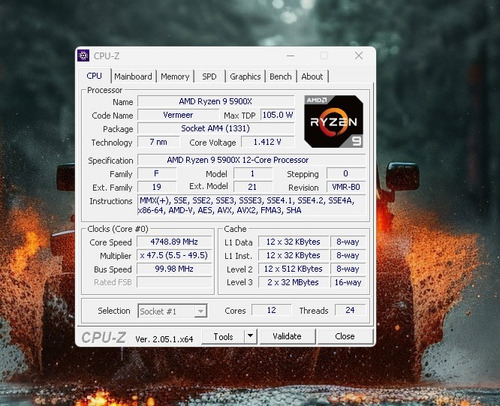Show the About tab
The width and height of the screenshot is (500, 406).
312,77
